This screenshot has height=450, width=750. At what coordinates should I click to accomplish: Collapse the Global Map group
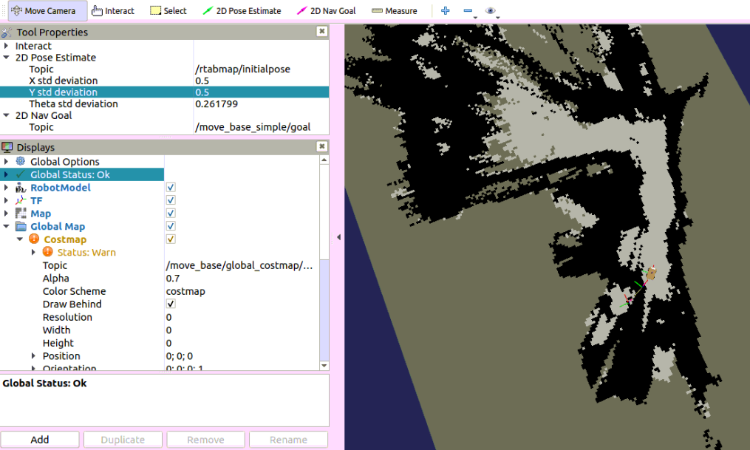point(7,226)
